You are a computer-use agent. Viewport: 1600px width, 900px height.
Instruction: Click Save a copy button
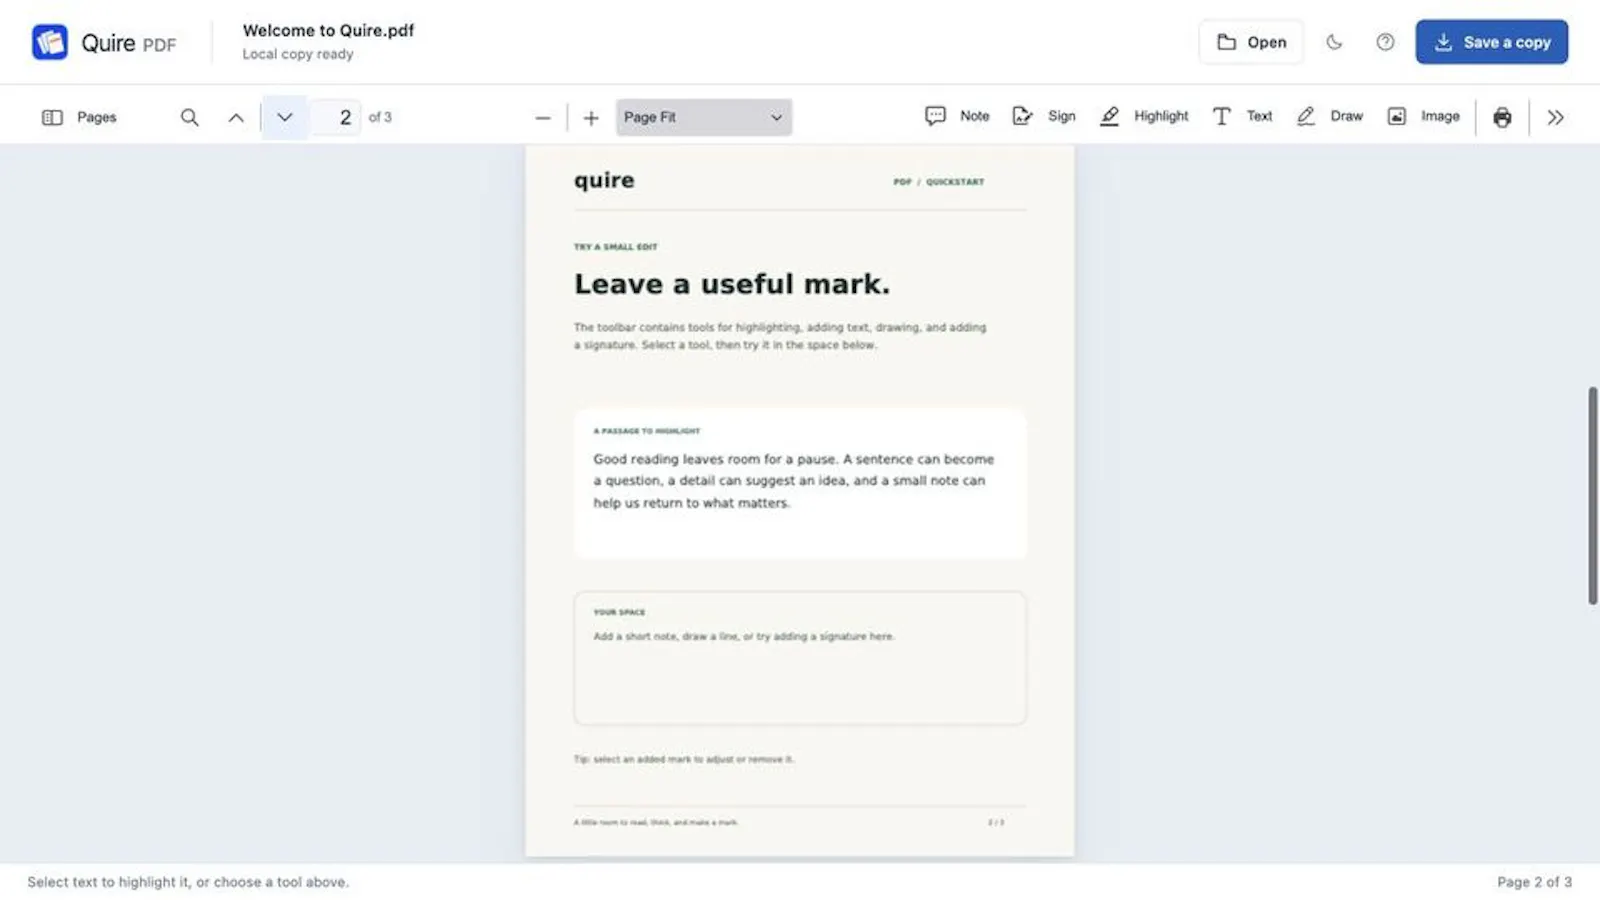coord(1491,42)
